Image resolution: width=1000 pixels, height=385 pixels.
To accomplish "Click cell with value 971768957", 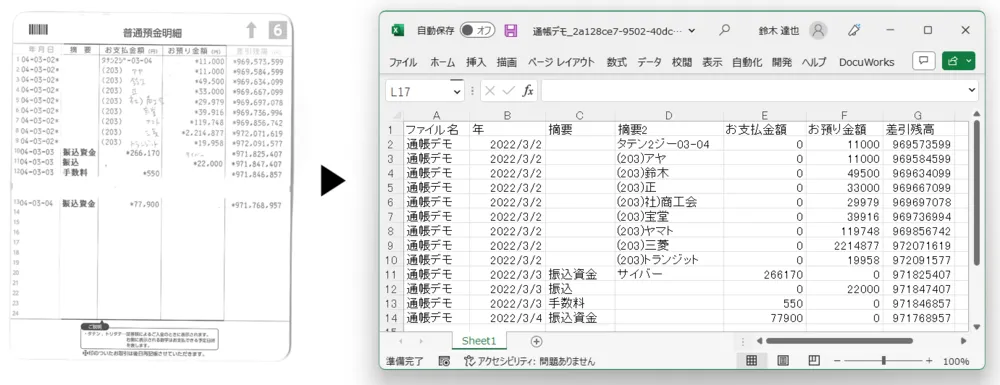I will 918,317.
